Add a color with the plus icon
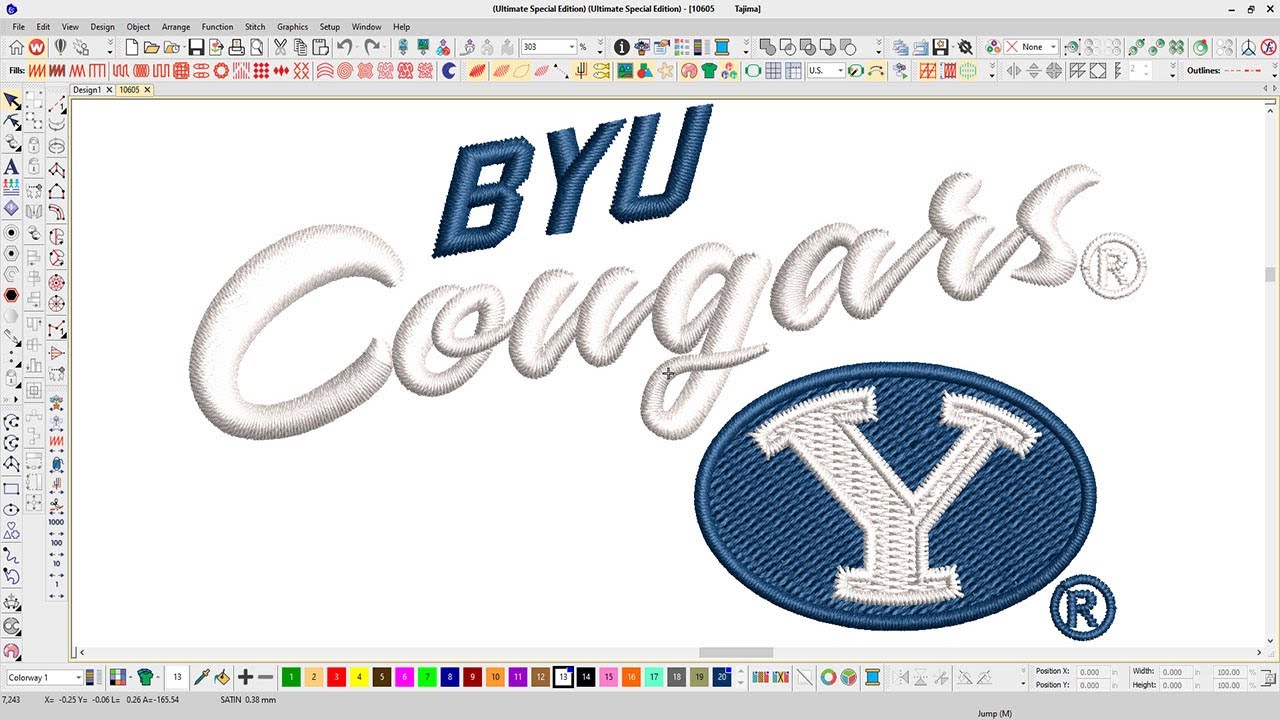This screenshot has width=1280, height=720. click(x=245, y=677)
